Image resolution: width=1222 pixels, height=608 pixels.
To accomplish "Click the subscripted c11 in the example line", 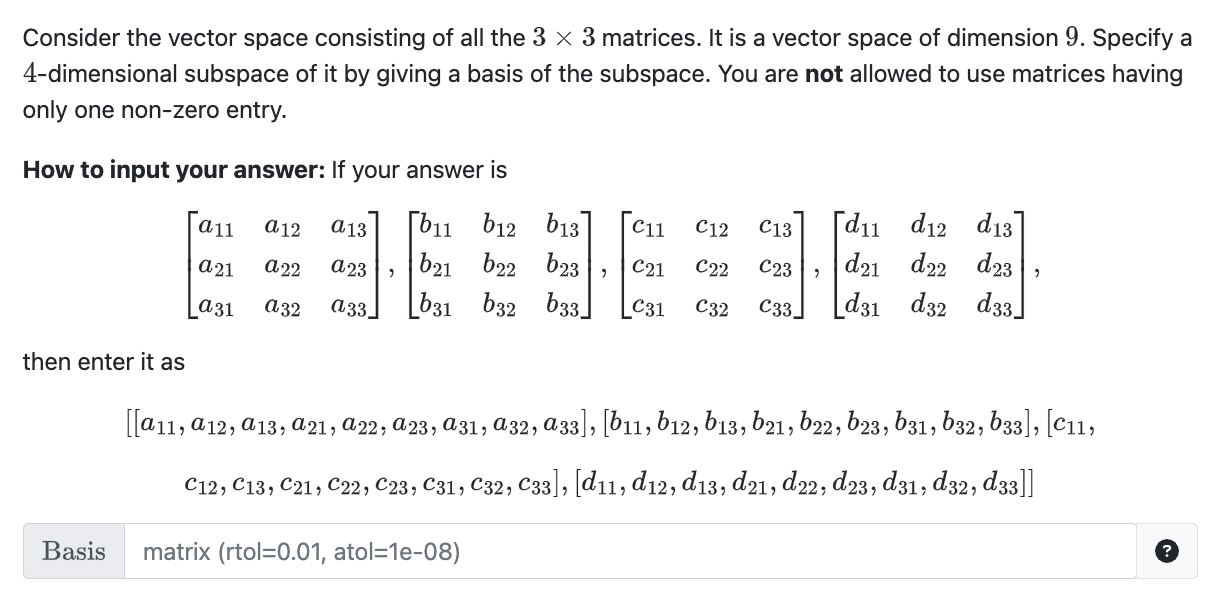I will (1074, 425).
